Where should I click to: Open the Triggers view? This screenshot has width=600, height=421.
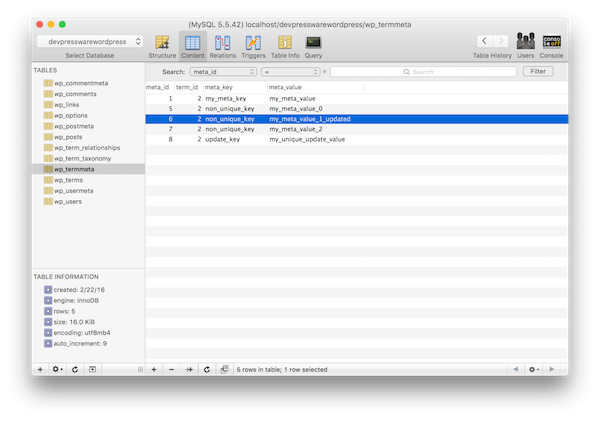click(x=253, y=47)
